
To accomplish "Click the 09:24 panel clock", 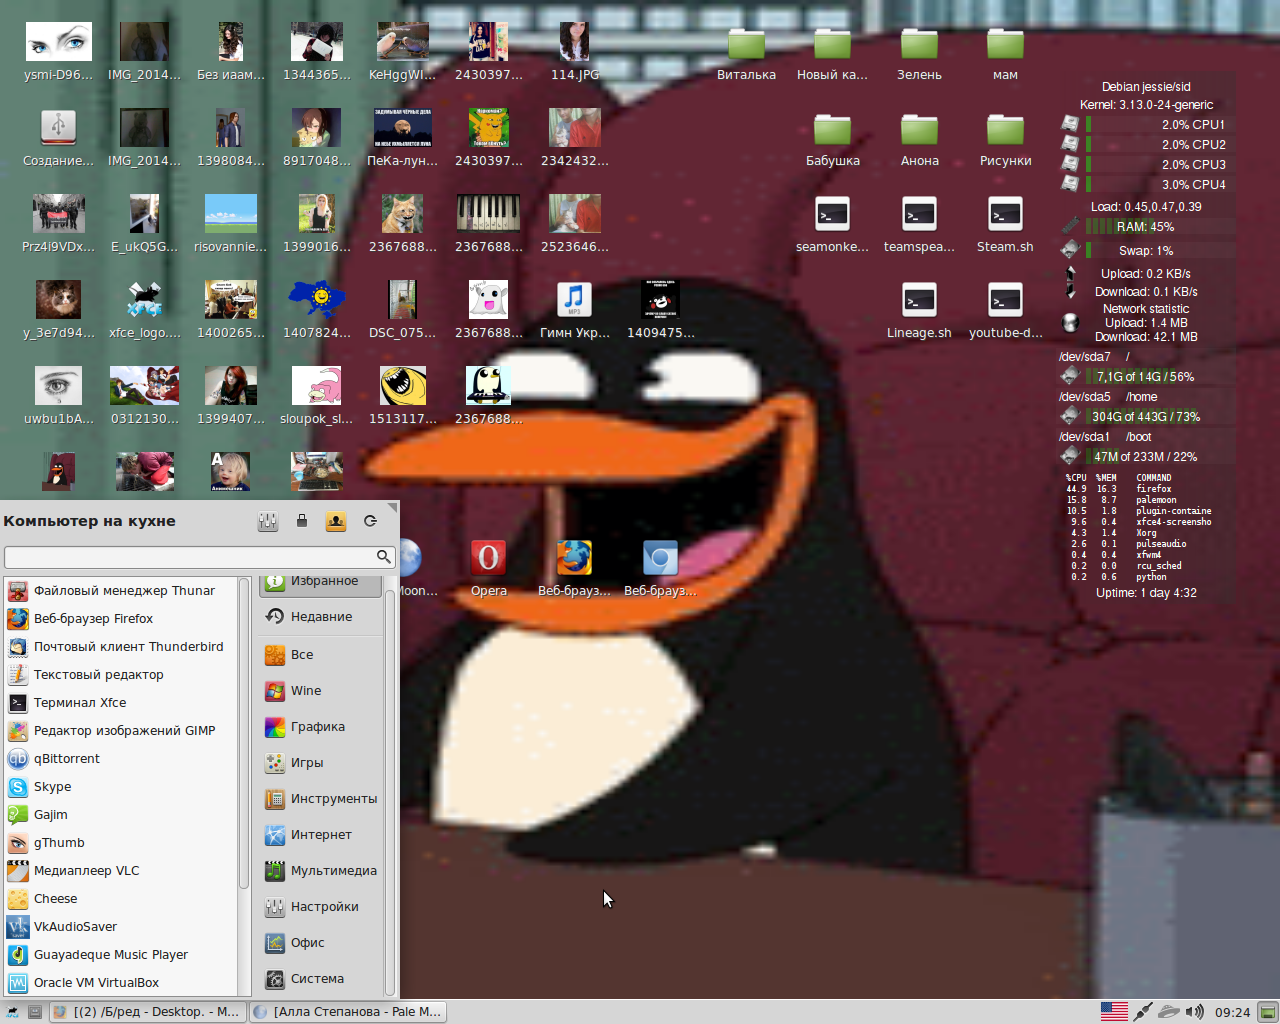I will coord(1232,1012).
